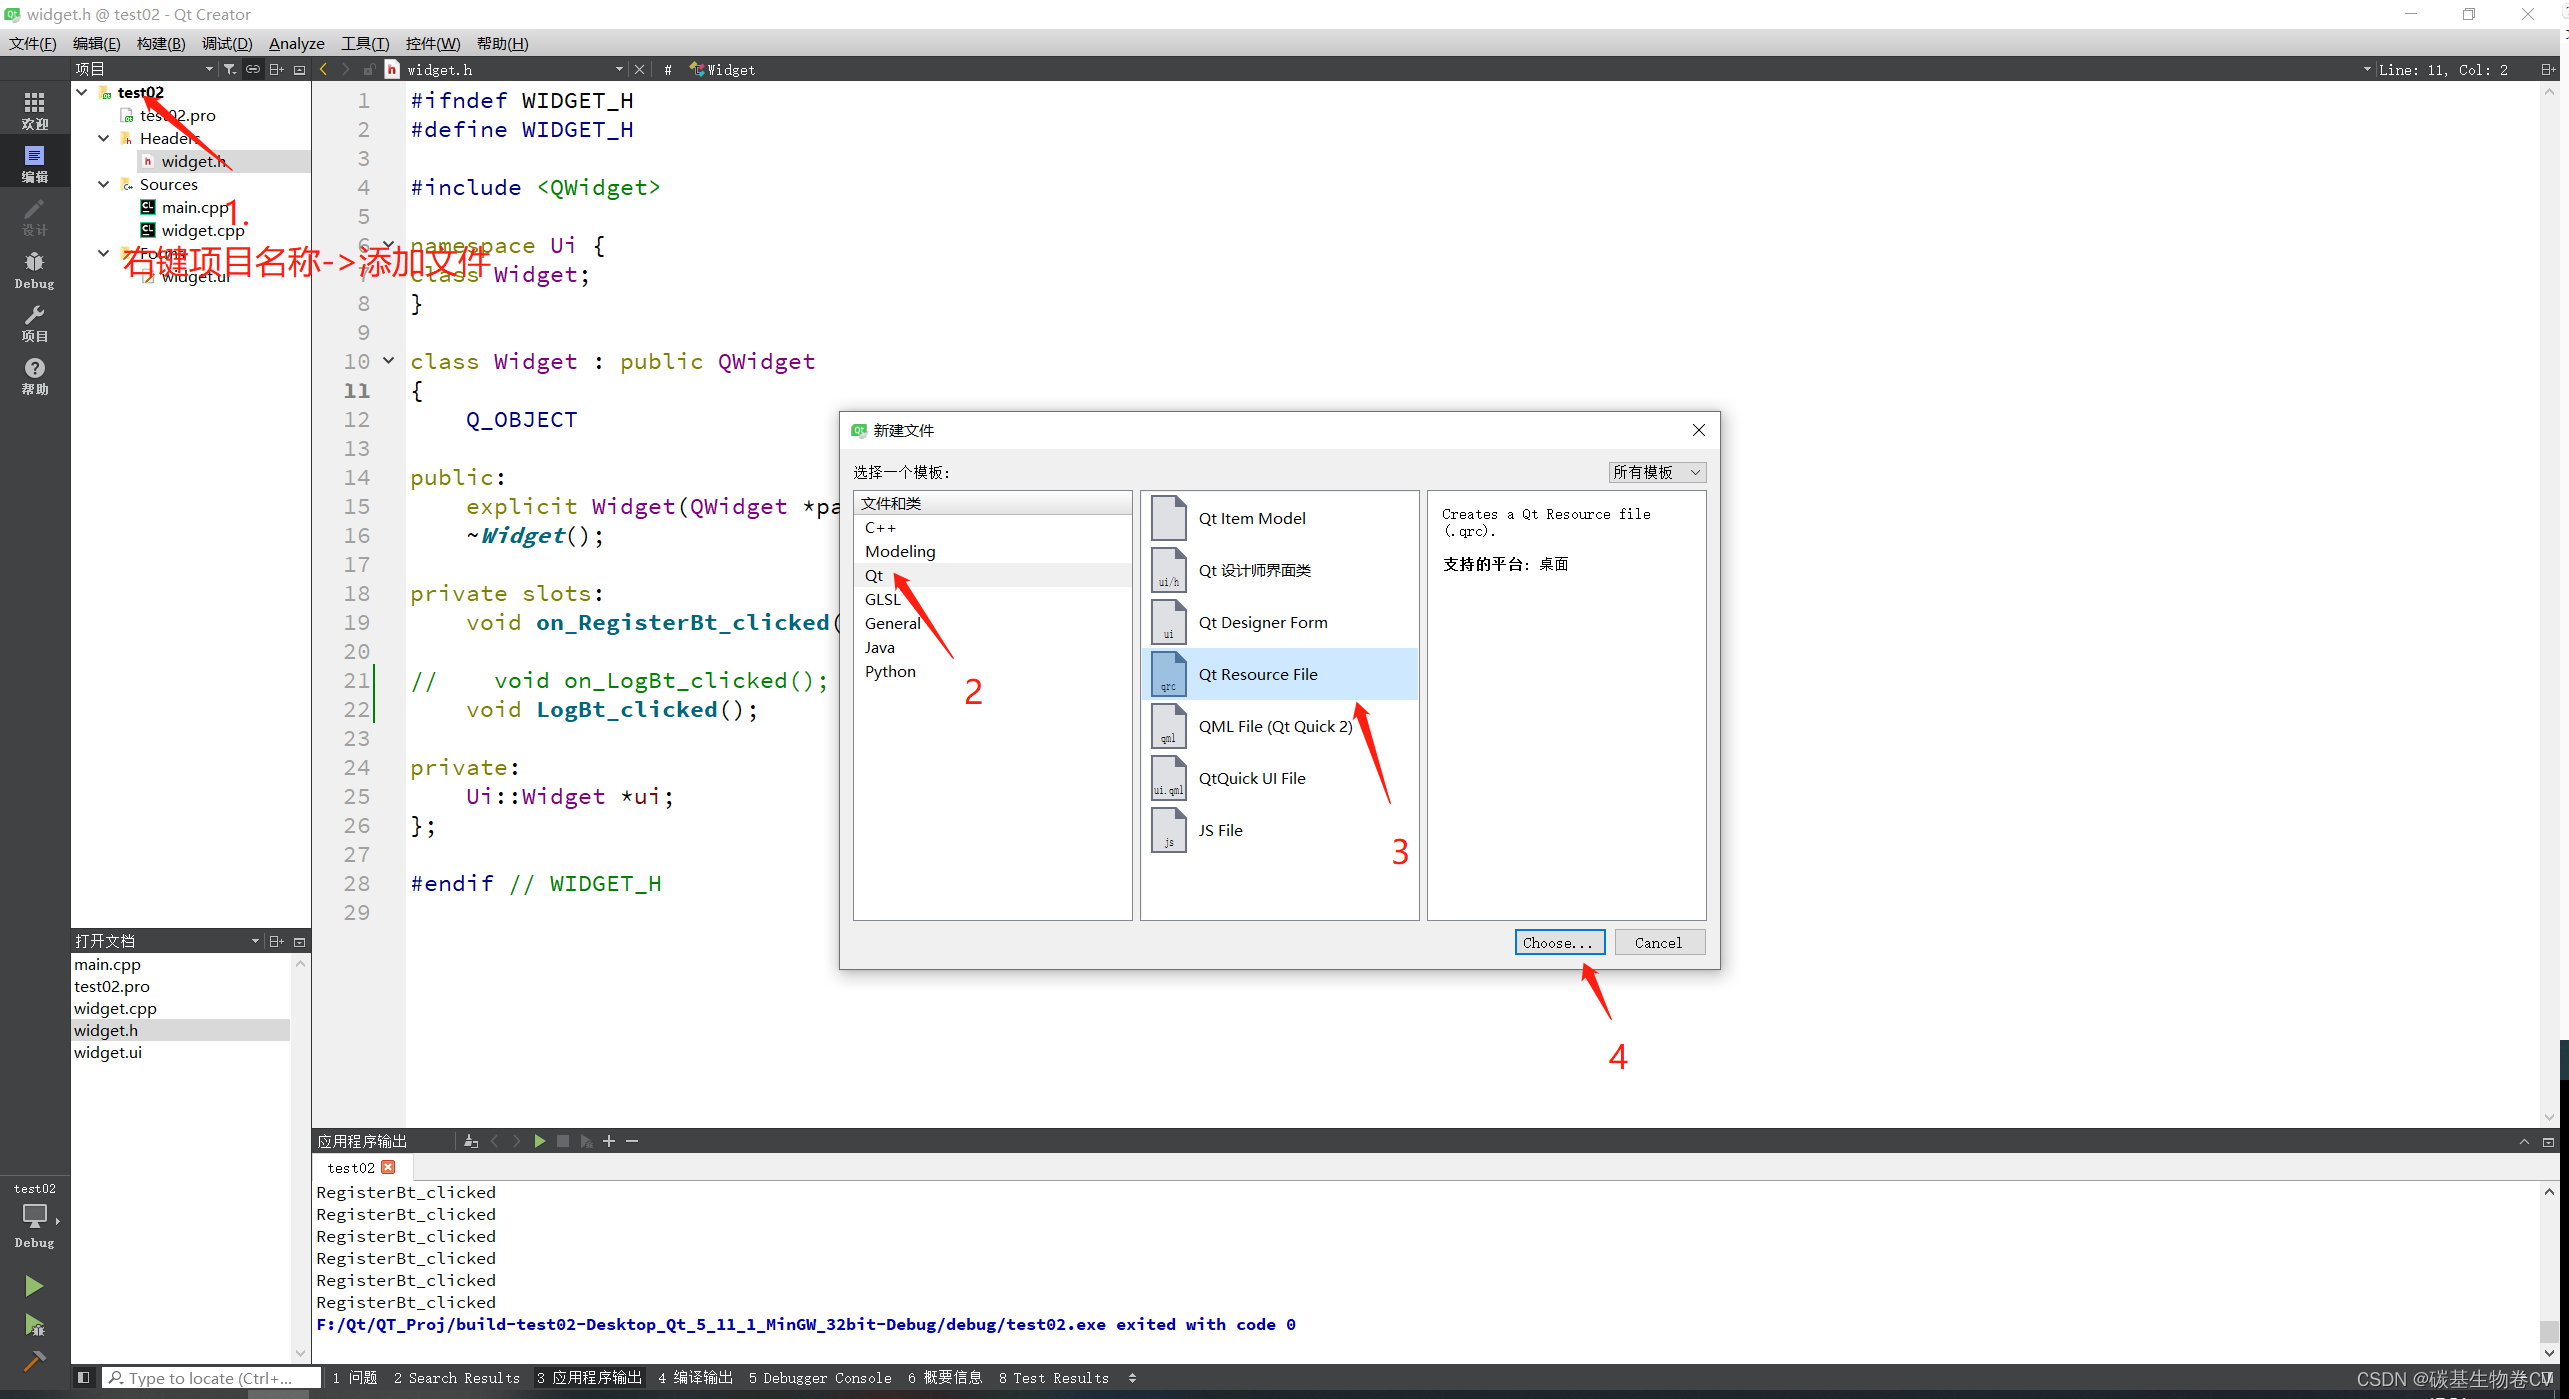Select General category in file type list
Screen dimensions: 2569x1399
[x=892, y=622]
